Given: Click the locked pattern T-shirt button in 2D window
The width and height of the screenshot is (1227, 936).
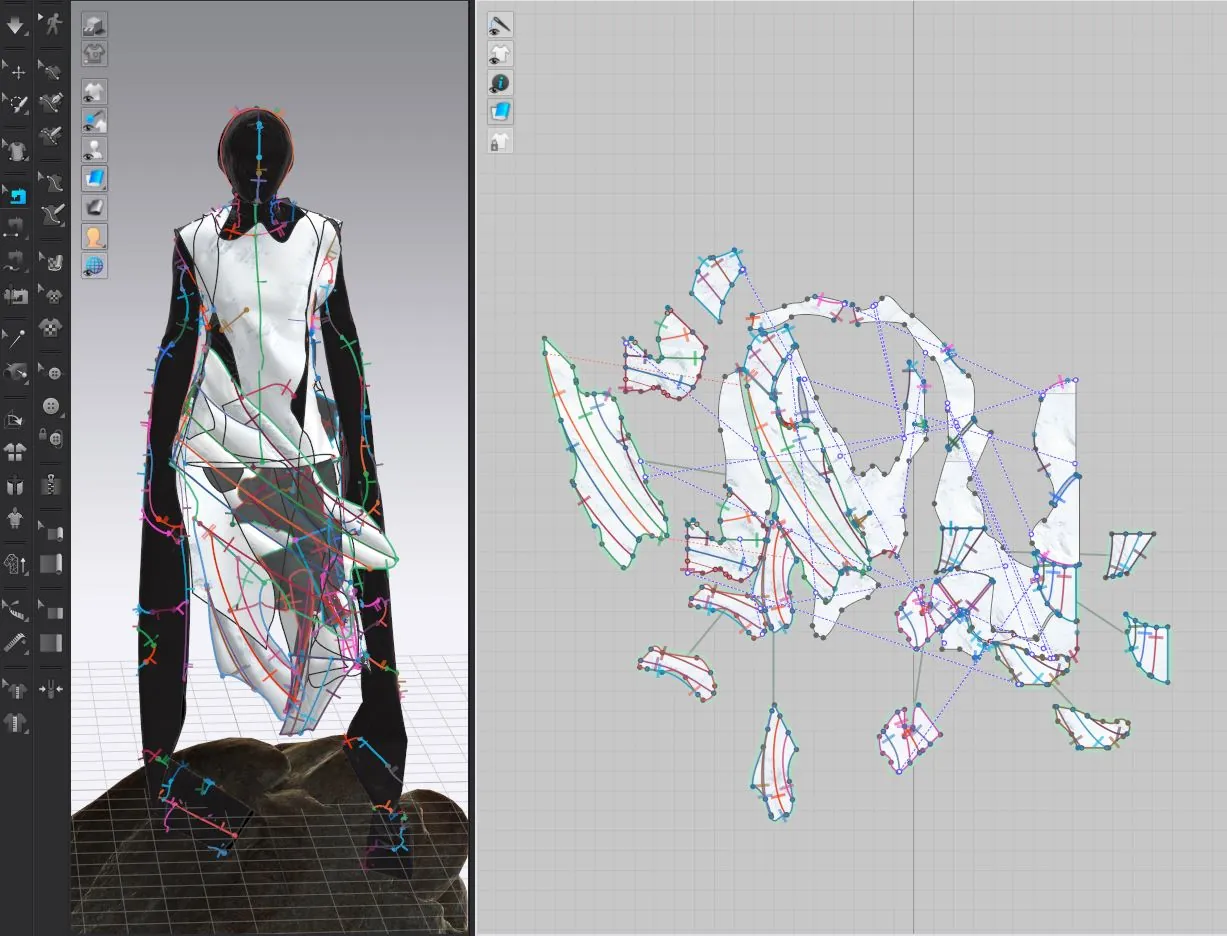Looking at the screenshot, I should (x=500, y=141).
